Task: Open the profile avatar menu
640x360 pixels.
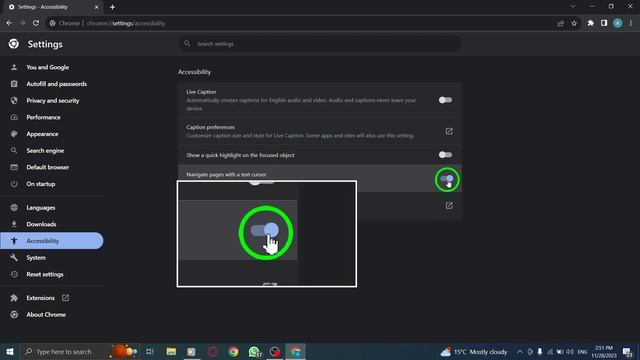Action: click(x=618, y=23)
